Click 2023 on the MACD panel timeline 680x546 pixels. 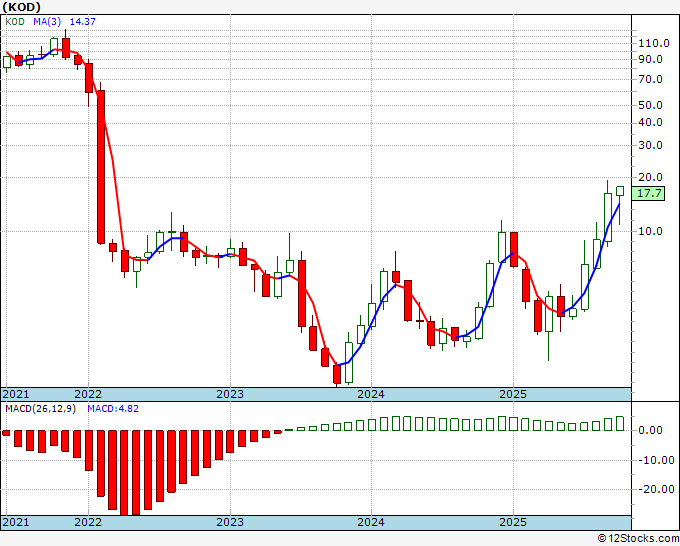(x=230, y=522)
